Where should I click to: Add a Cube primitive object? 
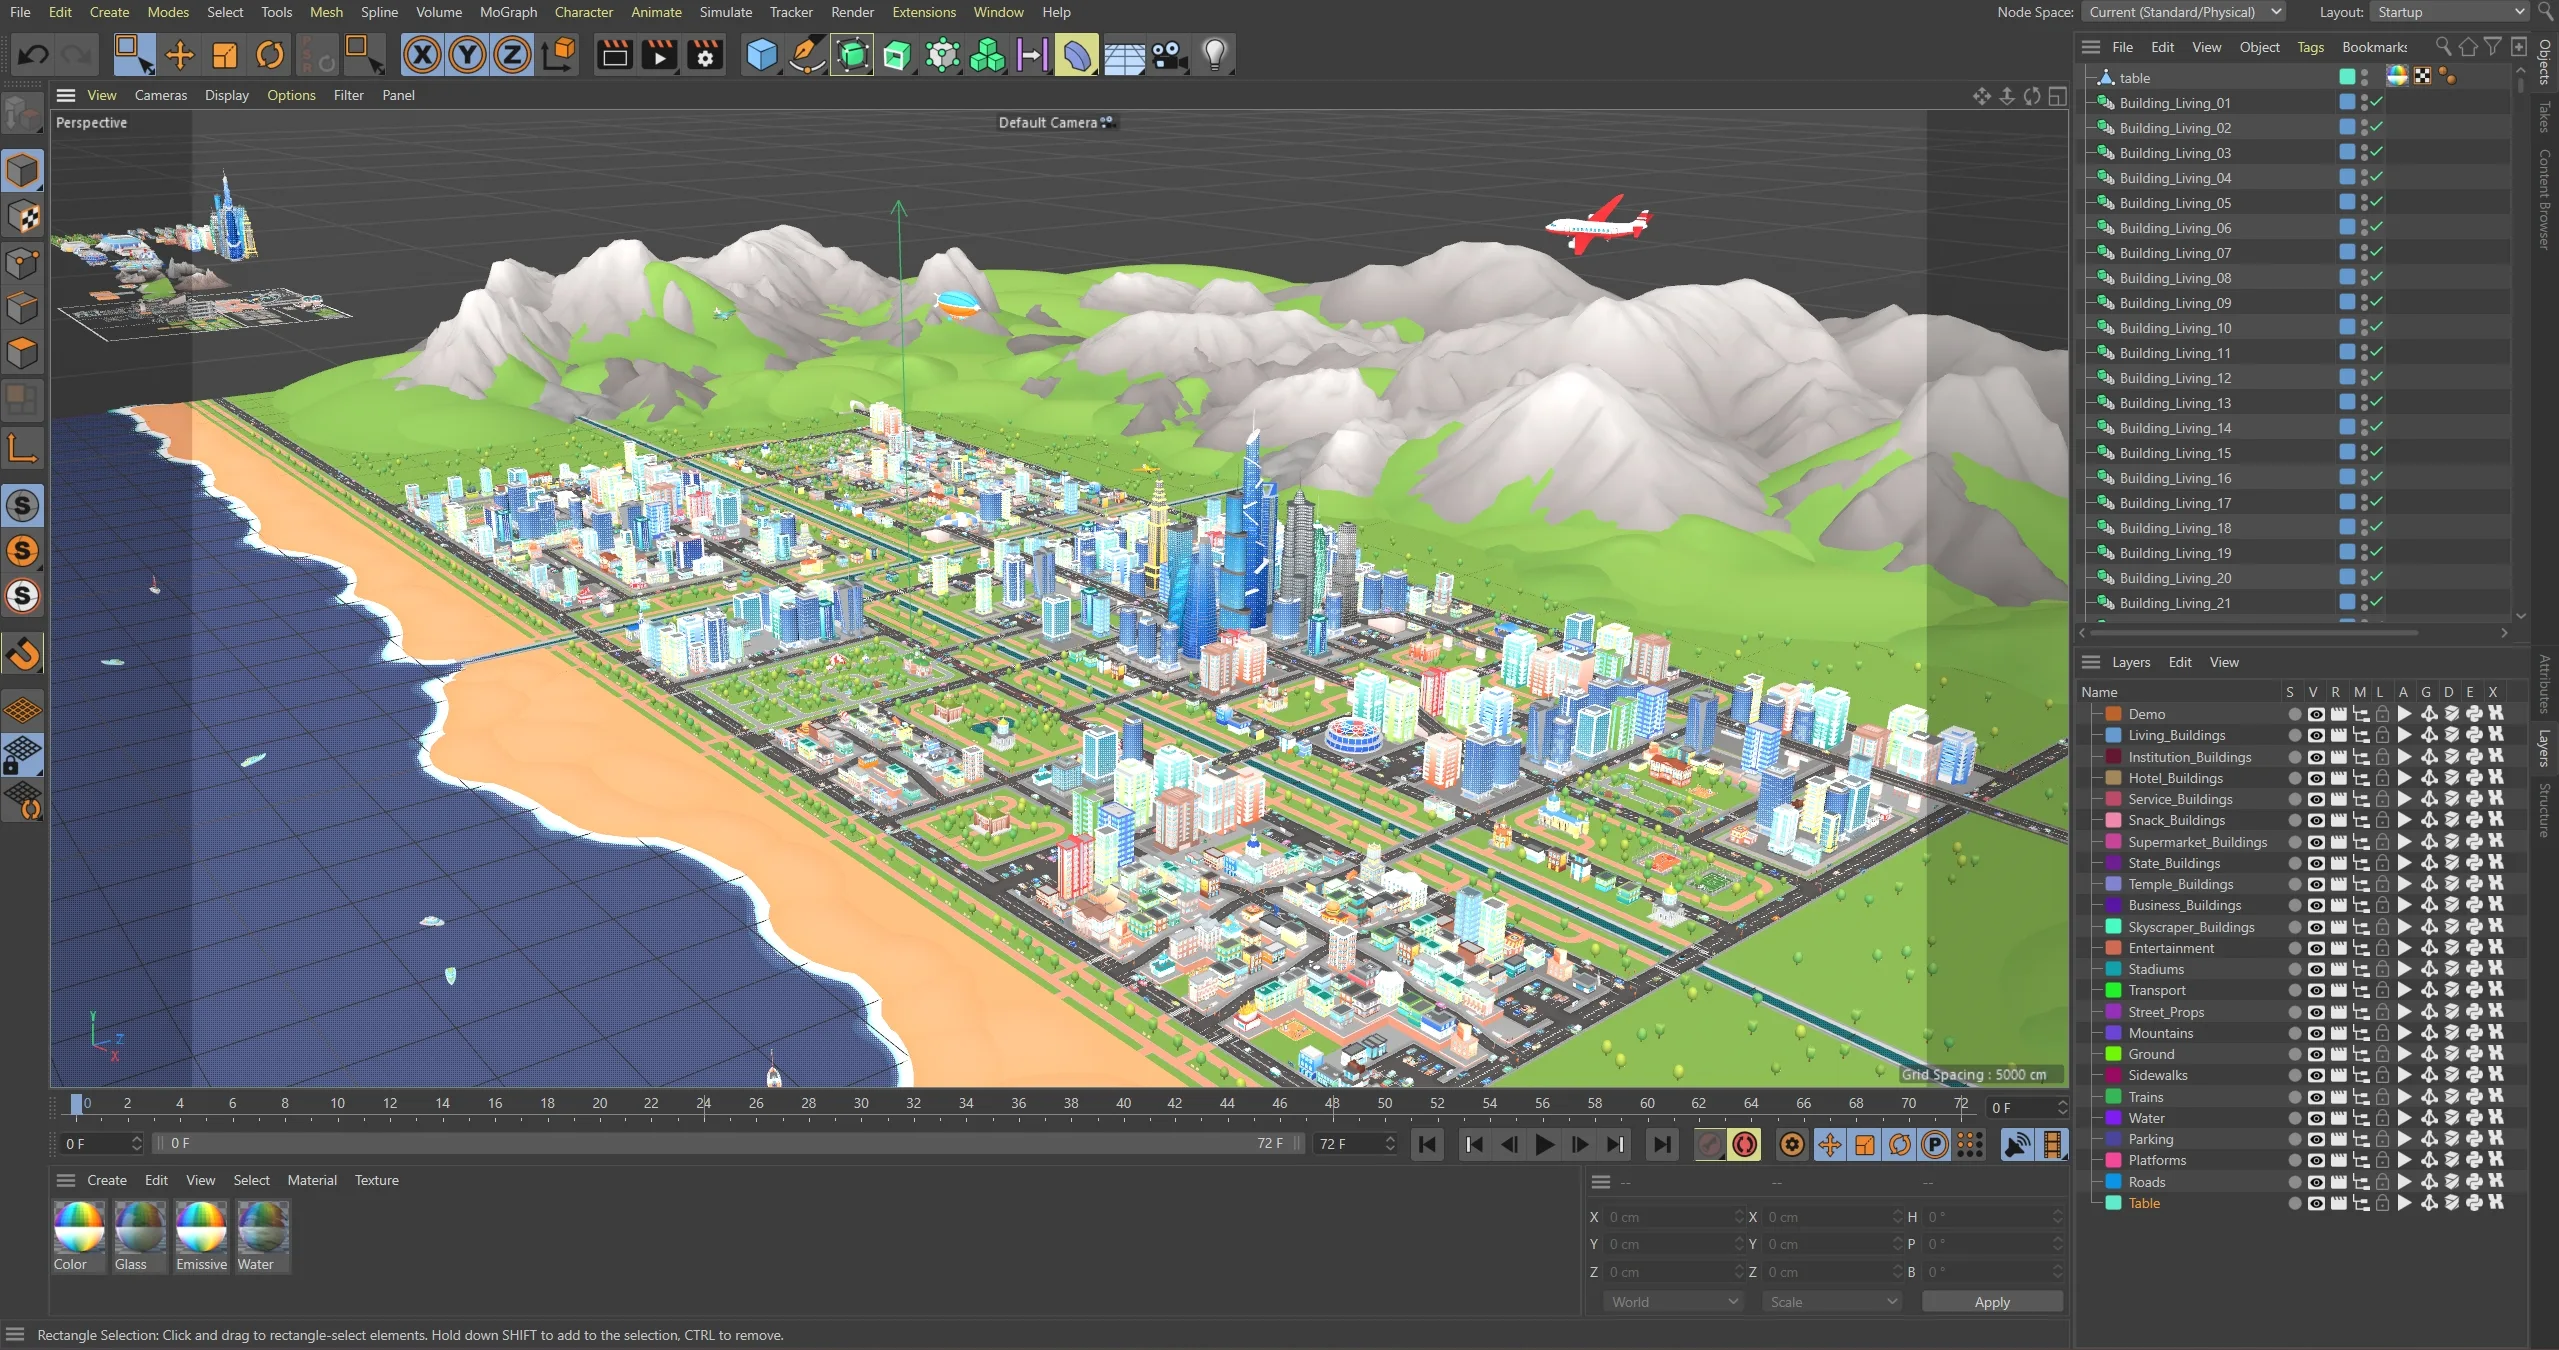click(x=762, y=55)
